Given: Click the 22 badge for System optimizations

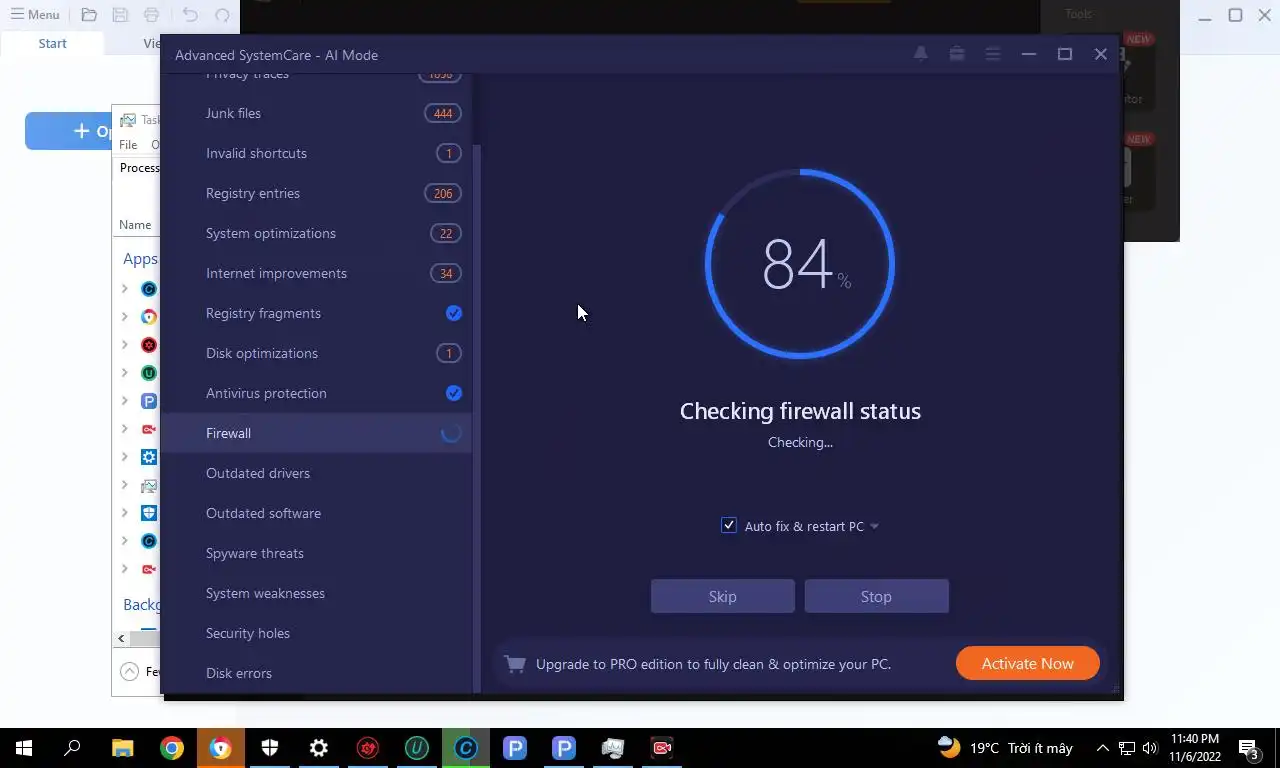Looking at the screenshot, I should point(446,233).
